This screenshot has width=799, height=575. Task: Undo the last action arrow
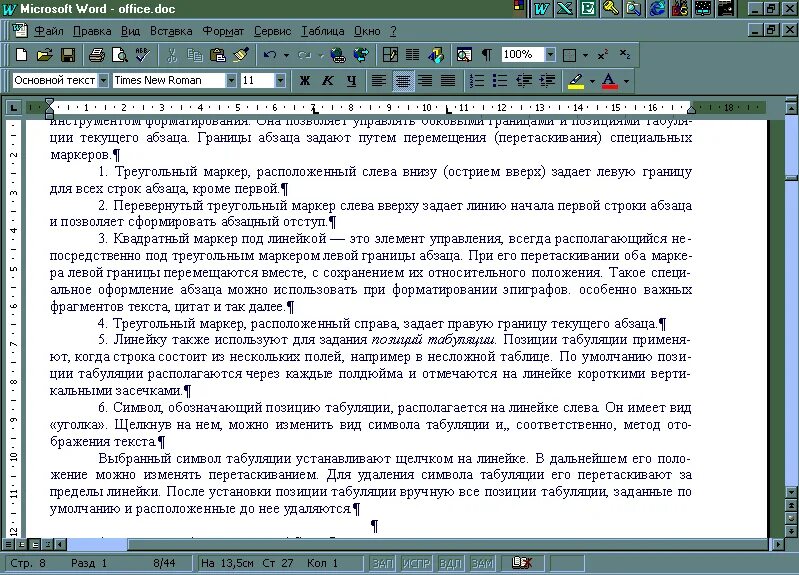click(270, 55)
